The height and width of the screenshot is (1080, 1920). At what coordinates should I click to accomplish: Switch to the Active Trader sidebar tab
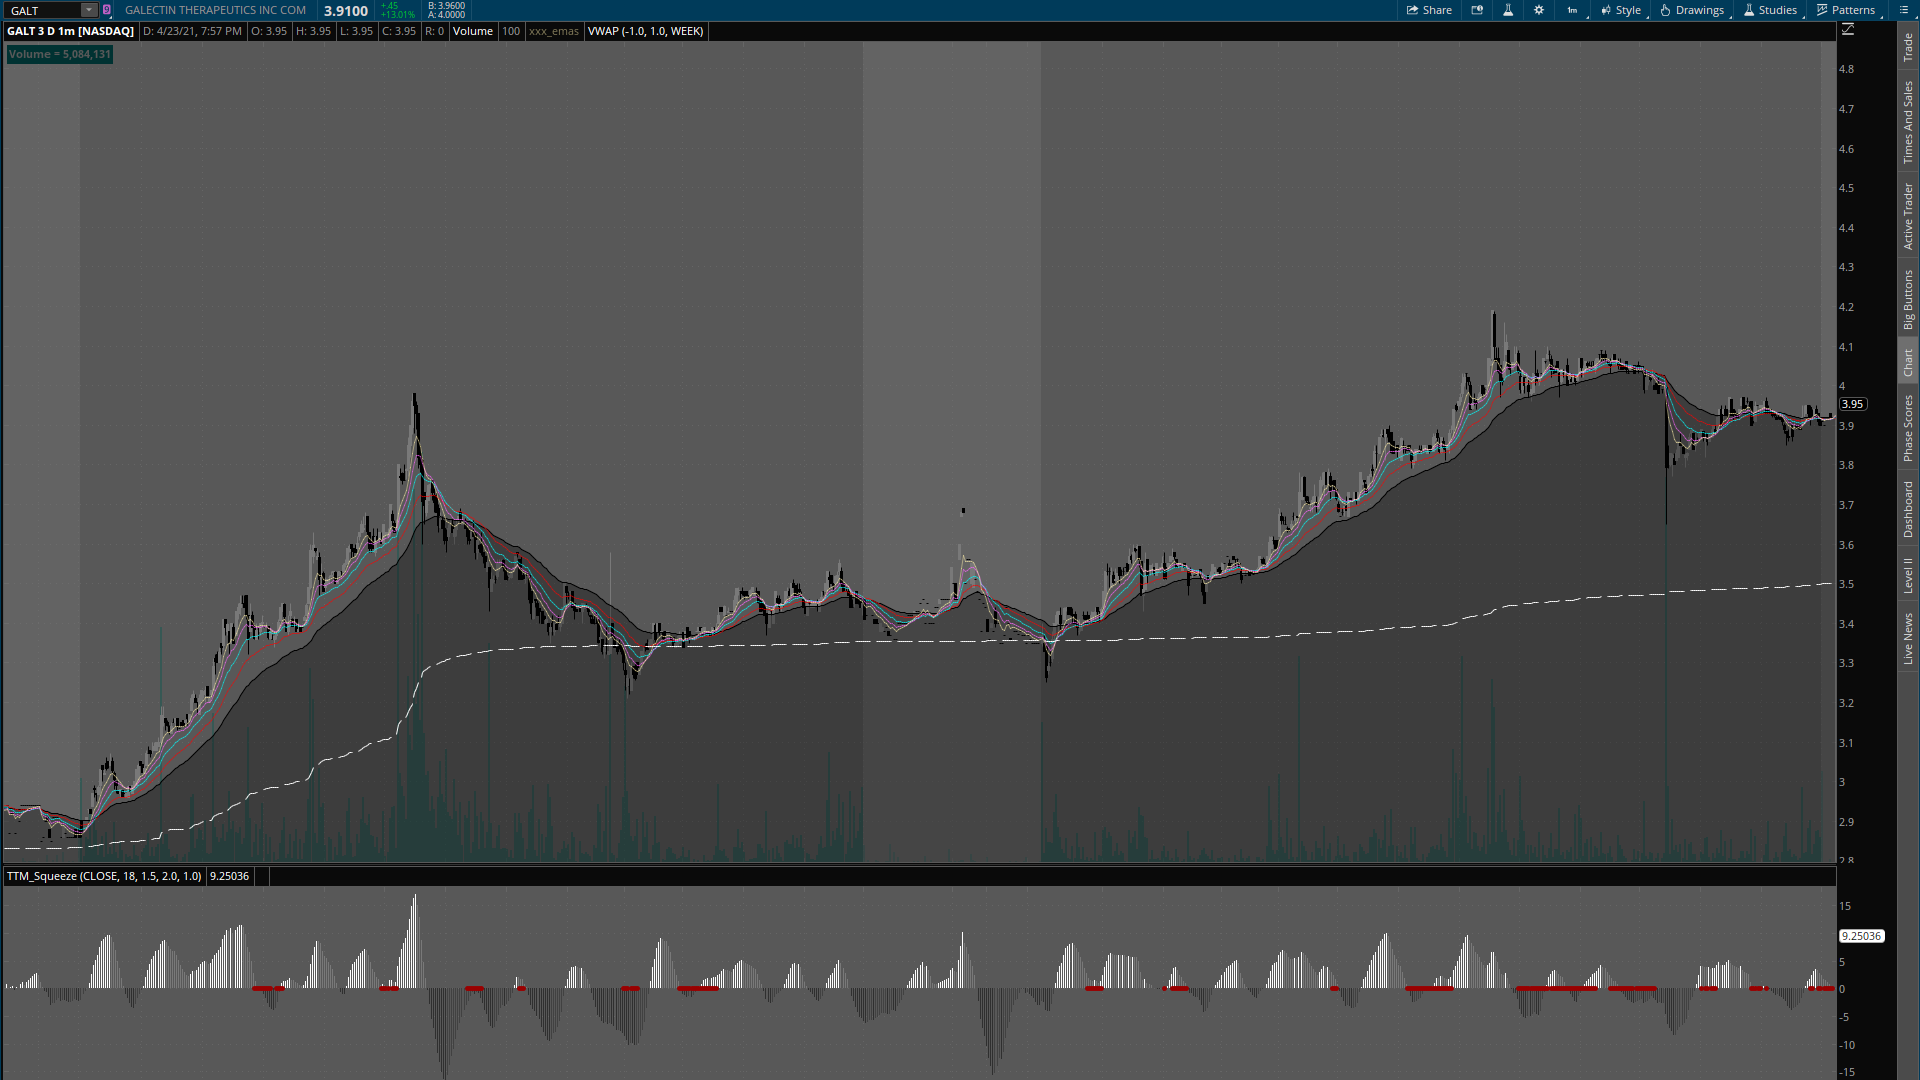point(1908,216)
